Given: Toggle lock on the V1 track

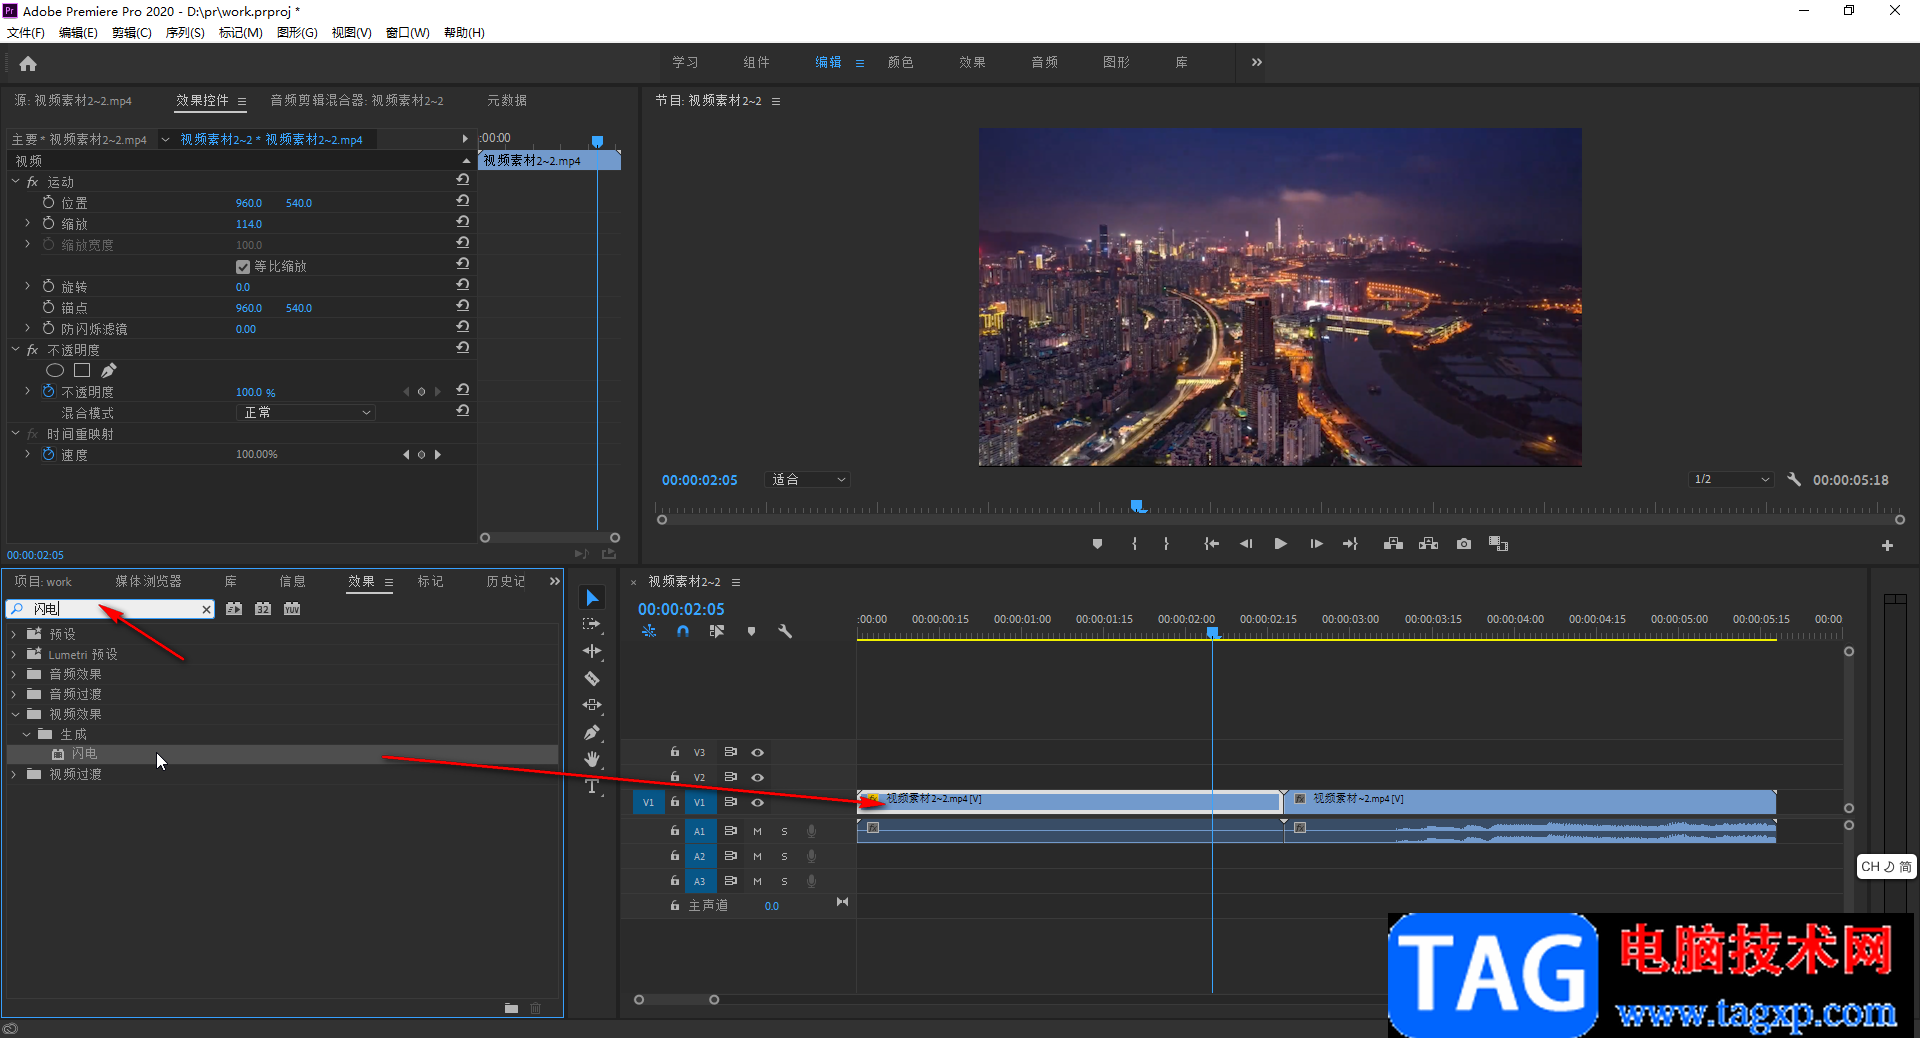Looking at the screenshot, I should [675, 802].
